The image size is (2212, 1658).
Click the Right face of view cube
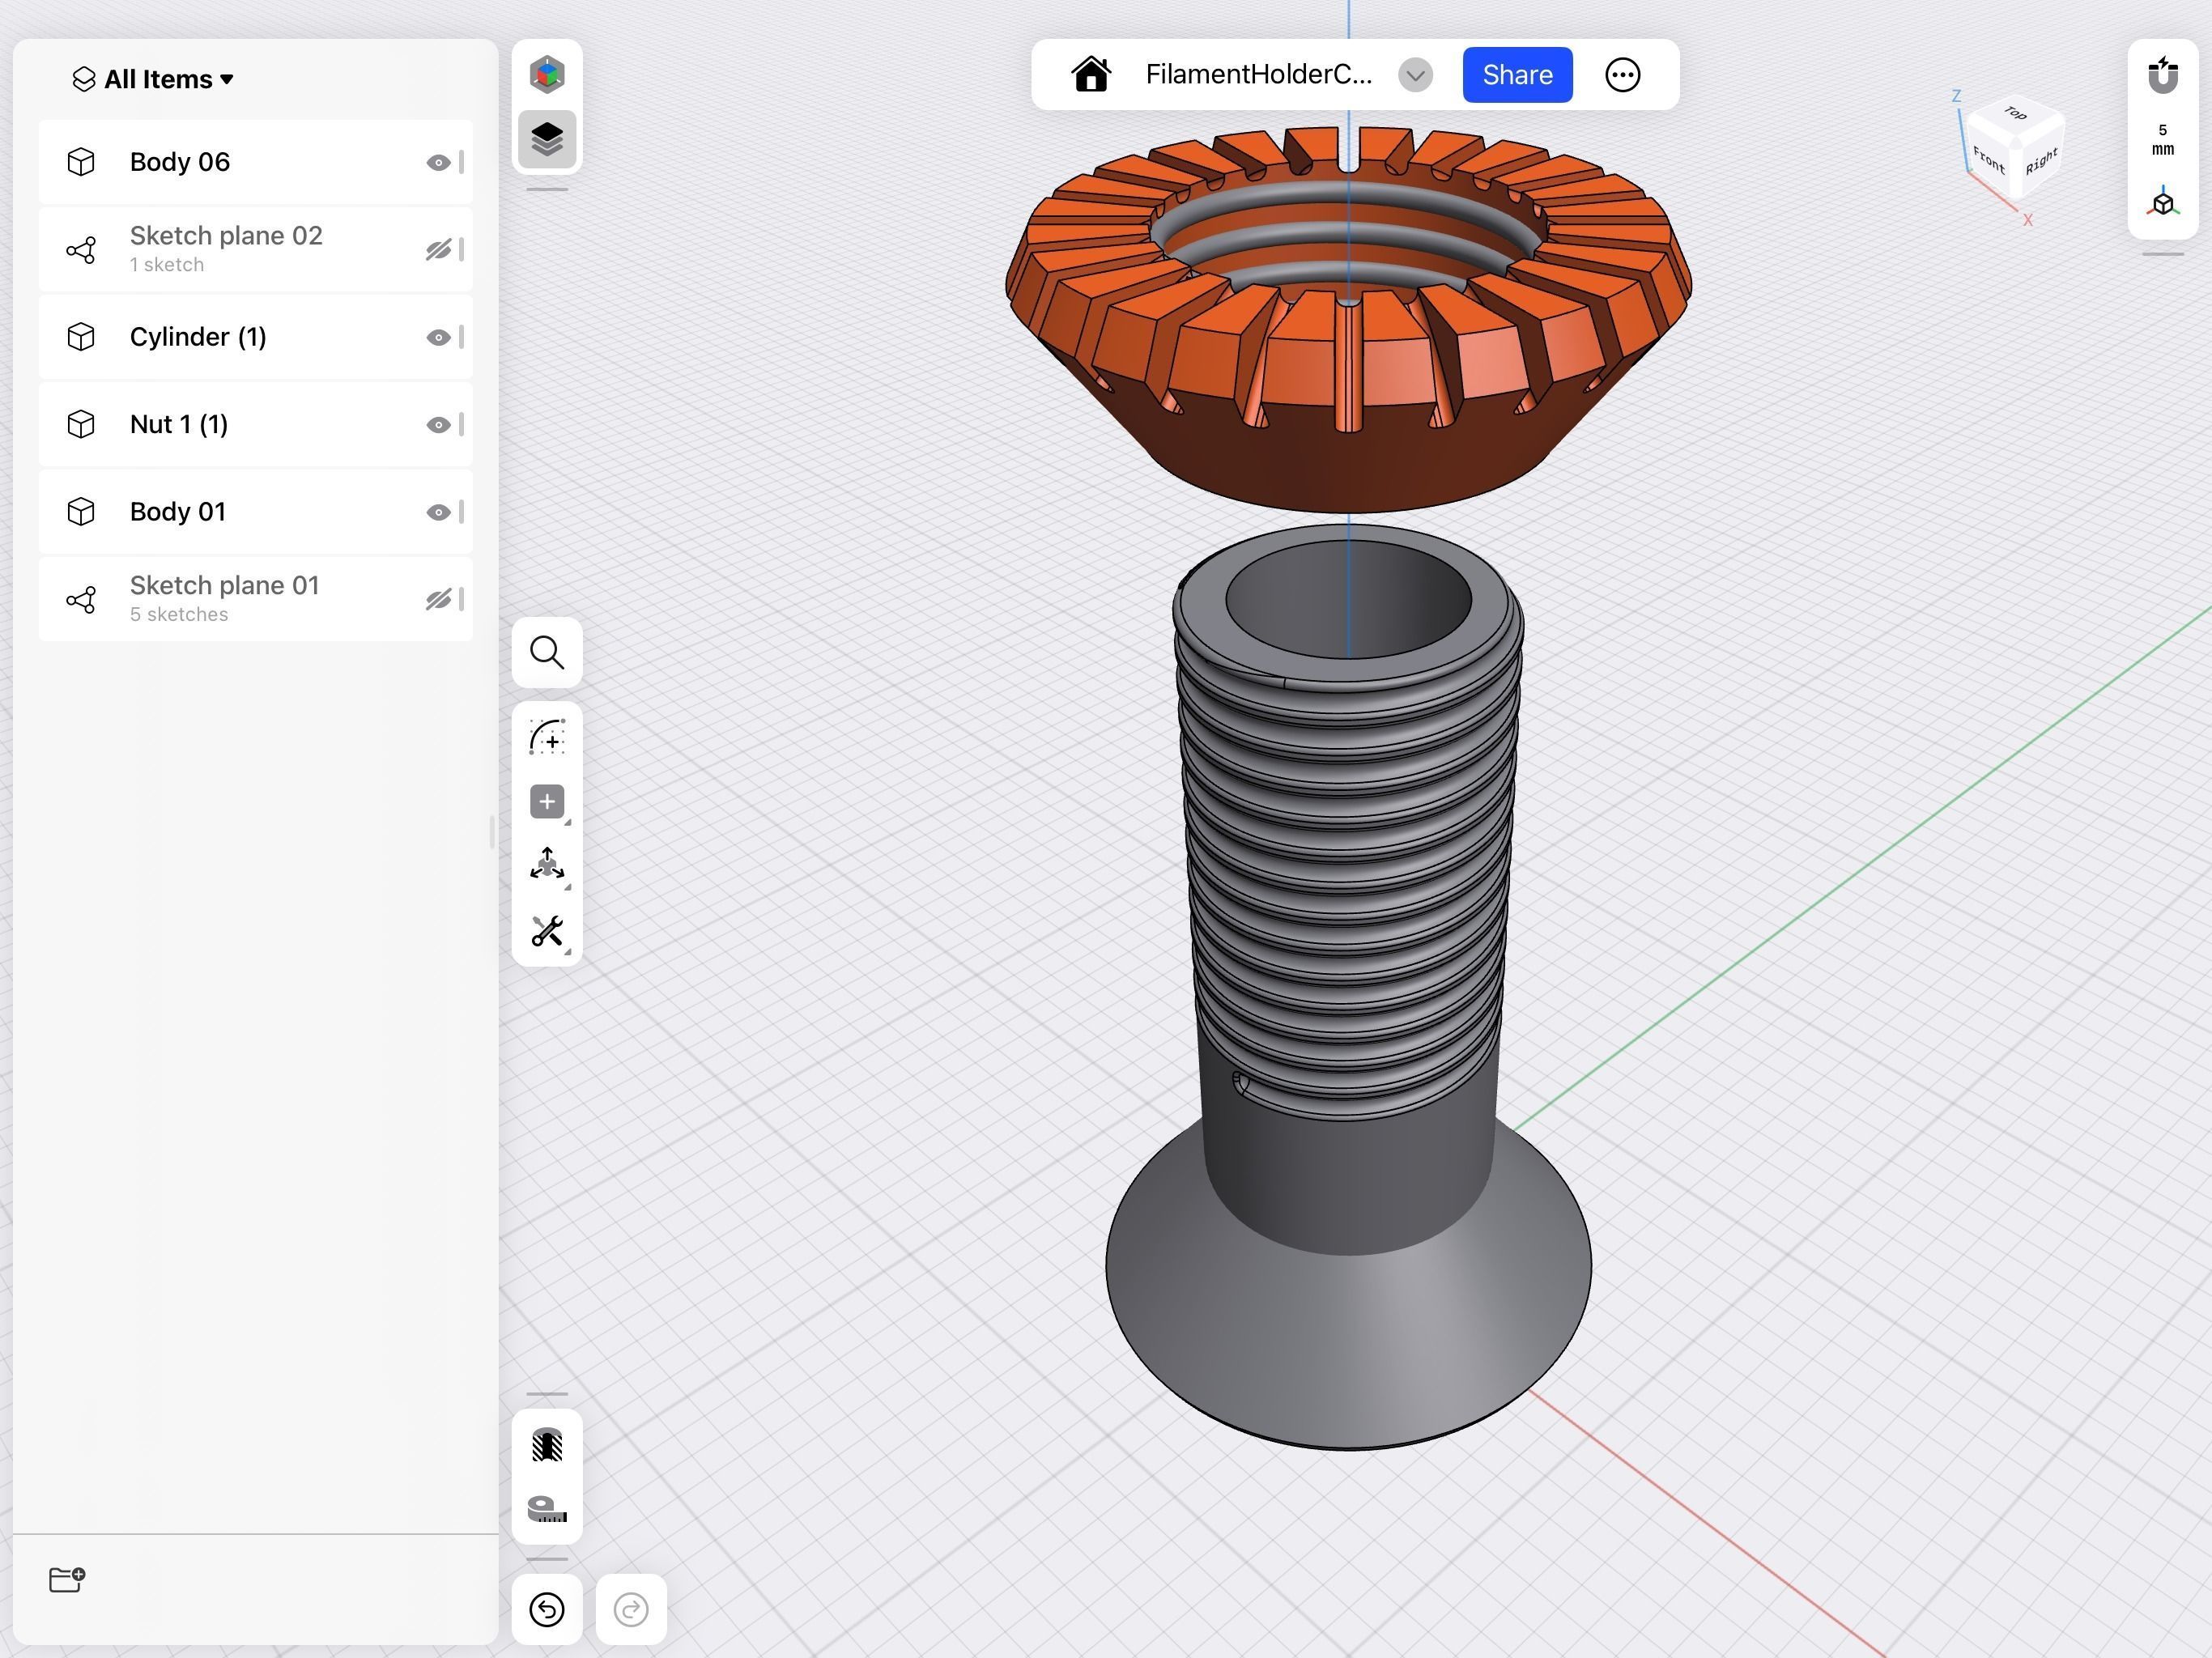[x=2041, y=161]
